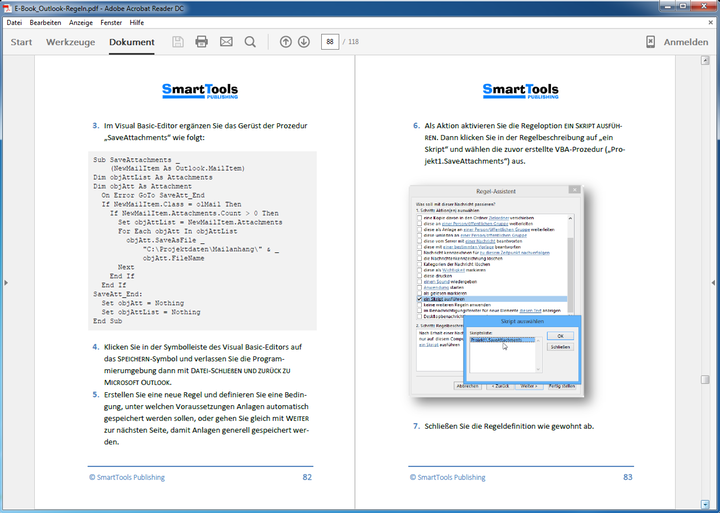
Task: Open the Fenster menu
Action: pyautogui.click(x=111, y=23)
